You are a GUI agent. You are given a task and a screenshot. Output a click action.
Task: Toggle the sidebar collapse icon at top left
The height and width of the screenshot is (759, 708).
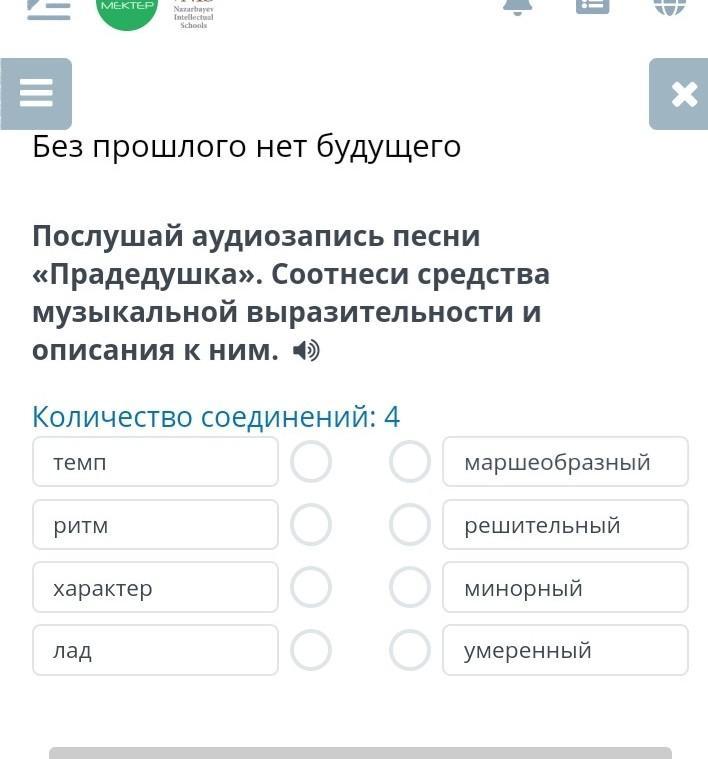48,8
